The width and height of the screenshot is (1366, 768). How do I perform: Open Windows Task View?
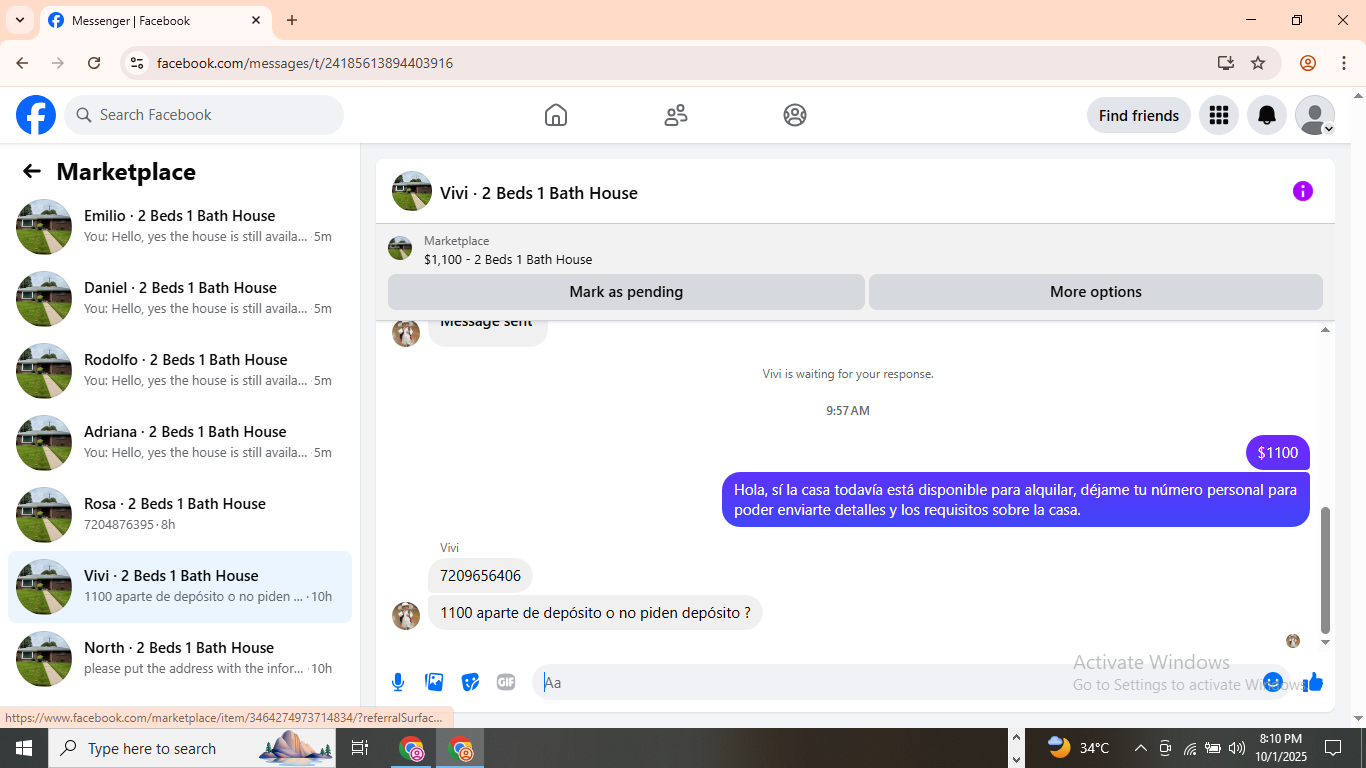pyautogui.click(x=360, y=748)
